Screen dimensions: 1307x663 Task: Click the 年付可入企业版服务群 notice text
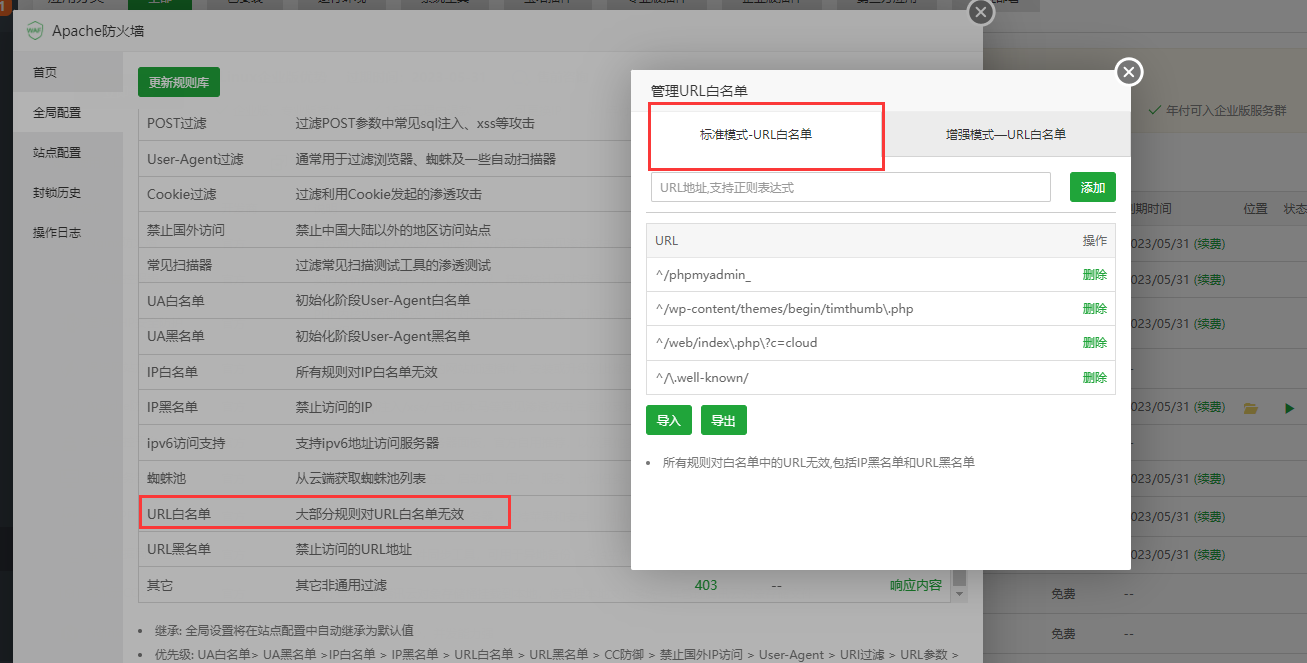click(x=1227, y=110)
